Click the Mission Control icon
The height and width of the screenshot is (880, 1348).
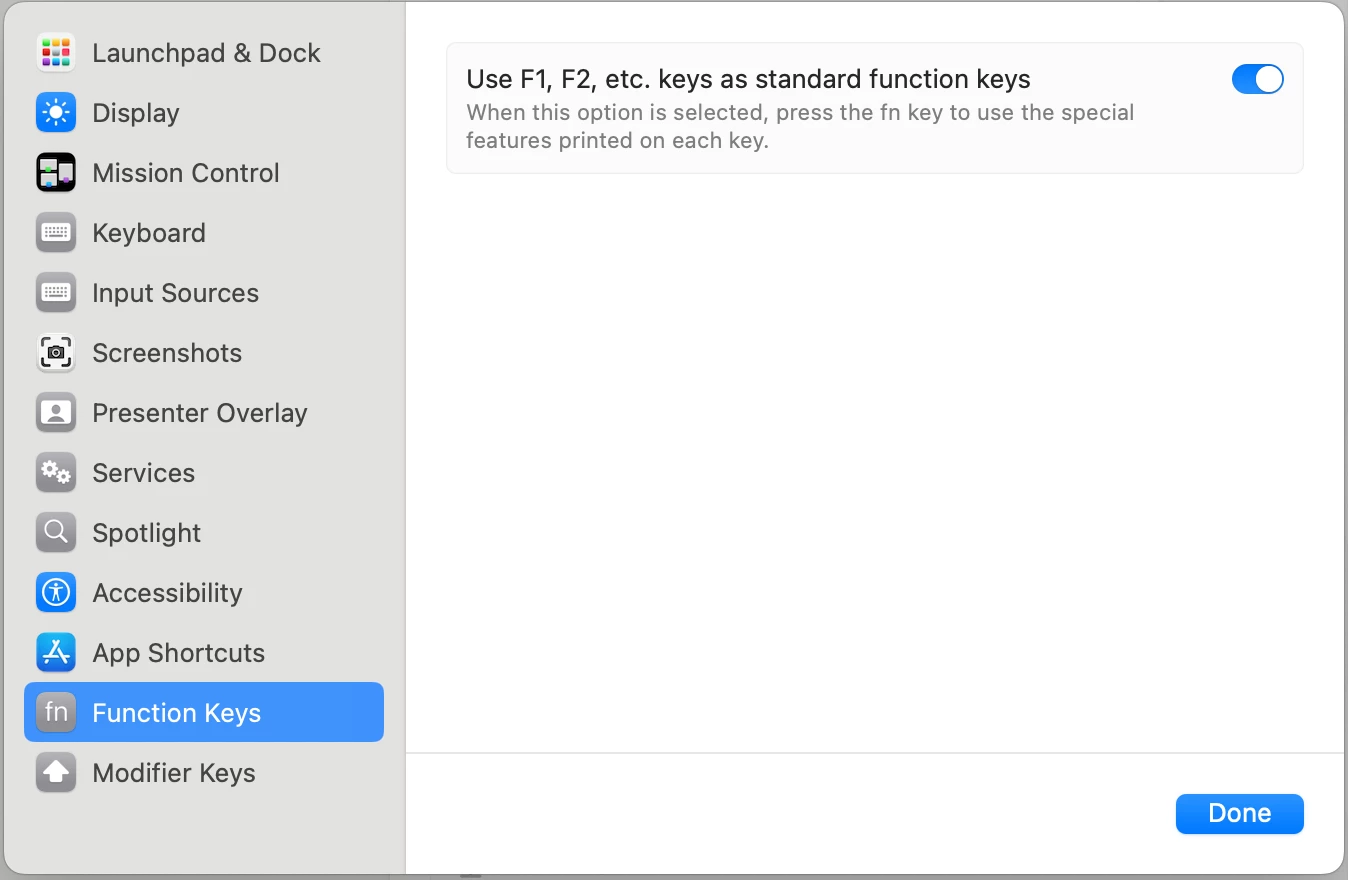56,173
